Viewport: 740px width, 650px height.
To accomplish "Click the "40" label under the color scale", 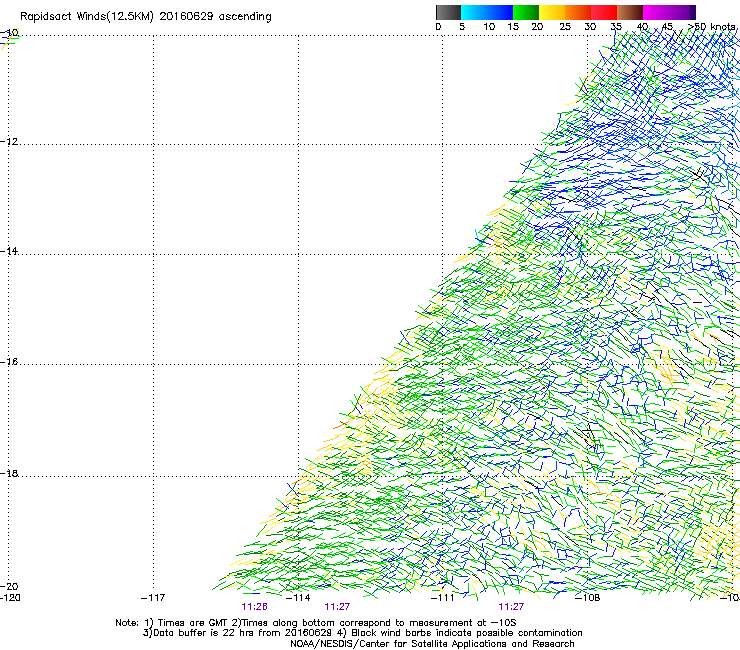I will point(642,27).
